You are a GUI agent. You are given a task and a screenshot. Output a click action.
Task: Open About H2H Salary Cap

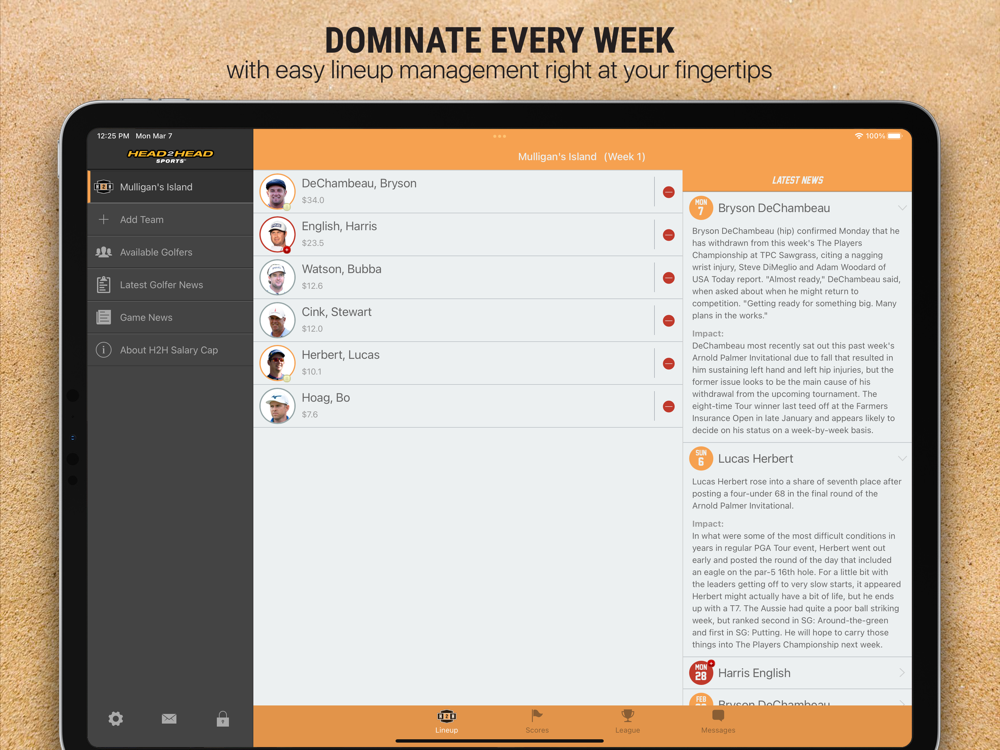(170, 349)
